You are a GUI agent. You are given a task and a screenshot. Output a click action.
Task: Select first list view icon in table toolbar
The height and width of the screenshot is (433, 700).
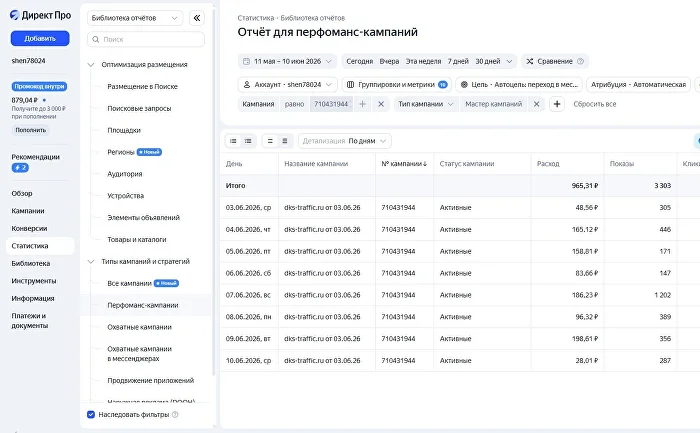point(233,141)
